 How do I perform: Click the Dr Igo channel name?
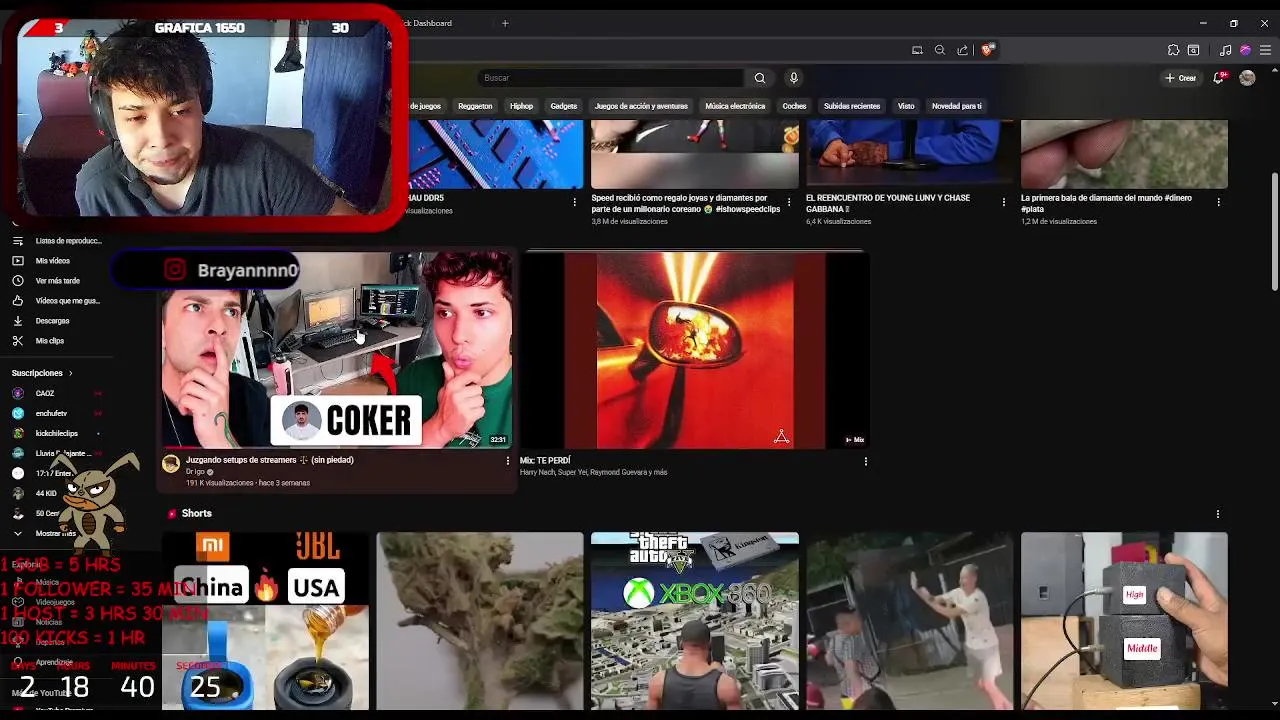click(x=194, y=472)
